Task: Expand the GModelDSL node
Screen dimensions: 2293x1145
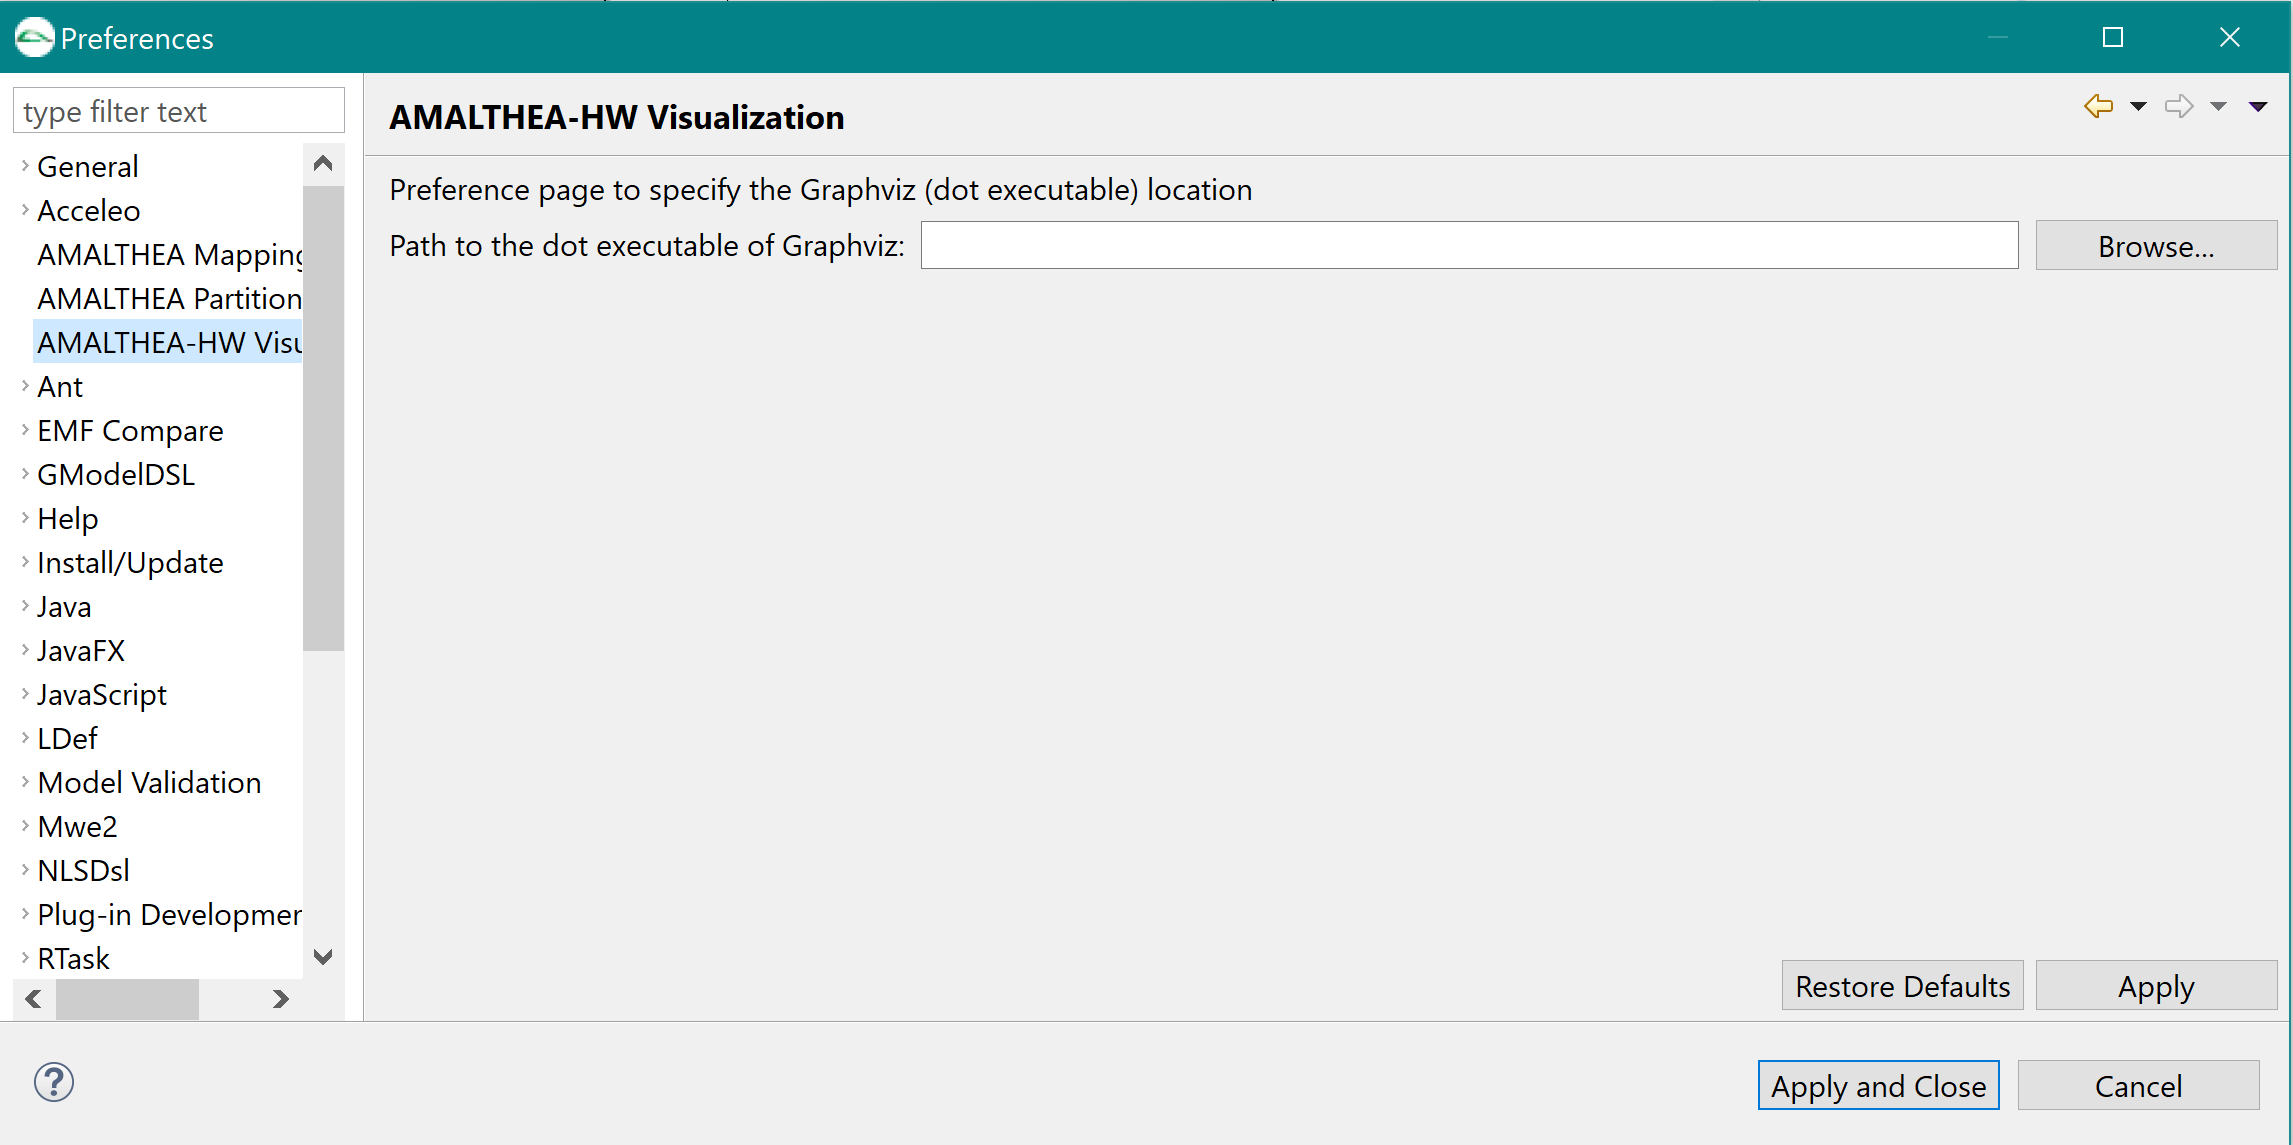Action: [25, 474]
